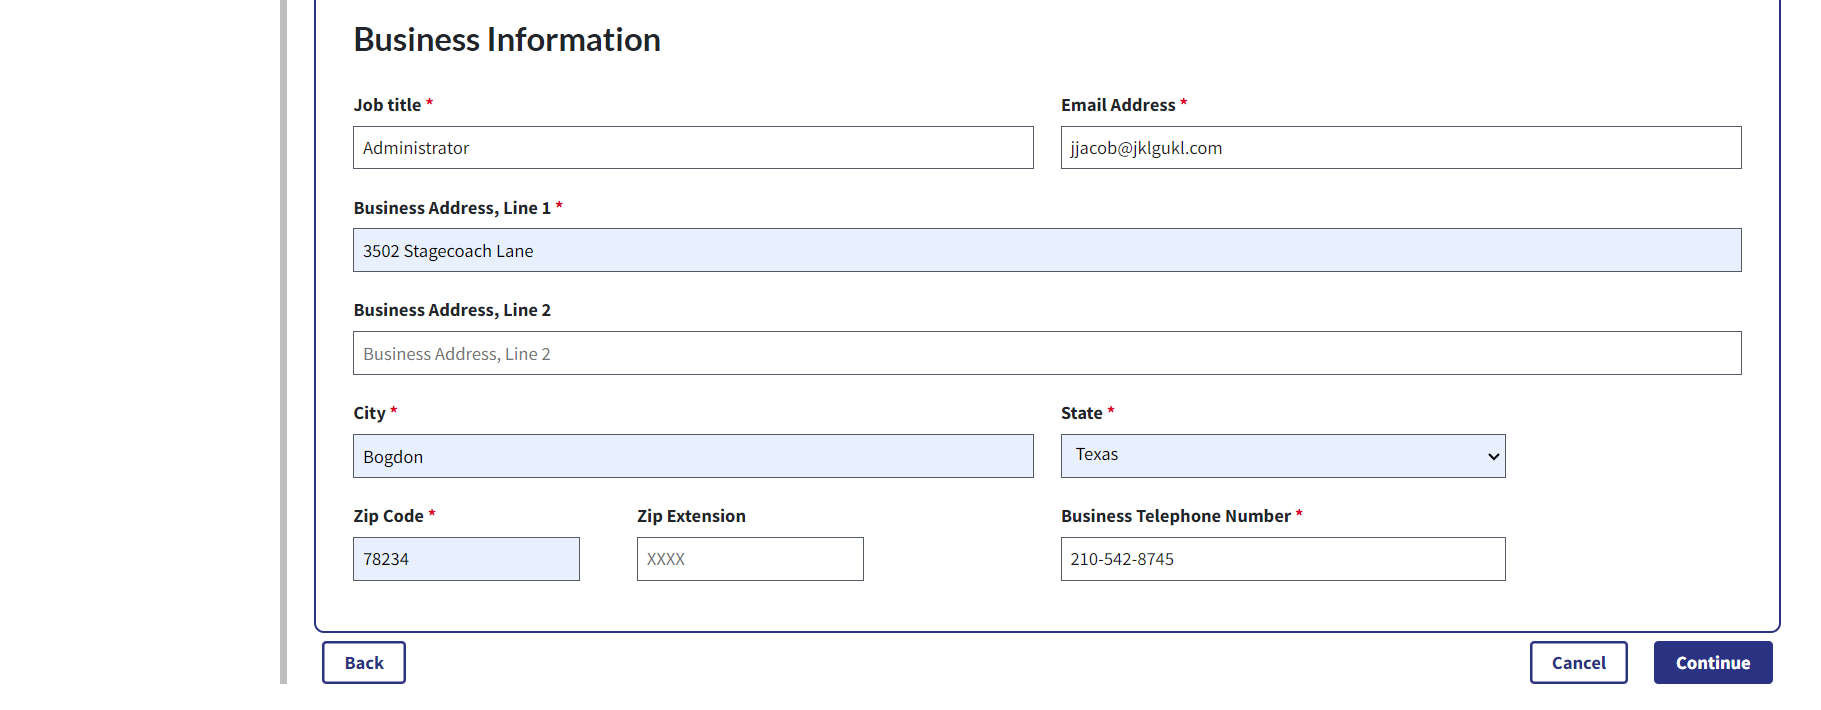Click the City field containing Bogdon
The height and width of the screenshot is (710, 1821).
(692, 457)
